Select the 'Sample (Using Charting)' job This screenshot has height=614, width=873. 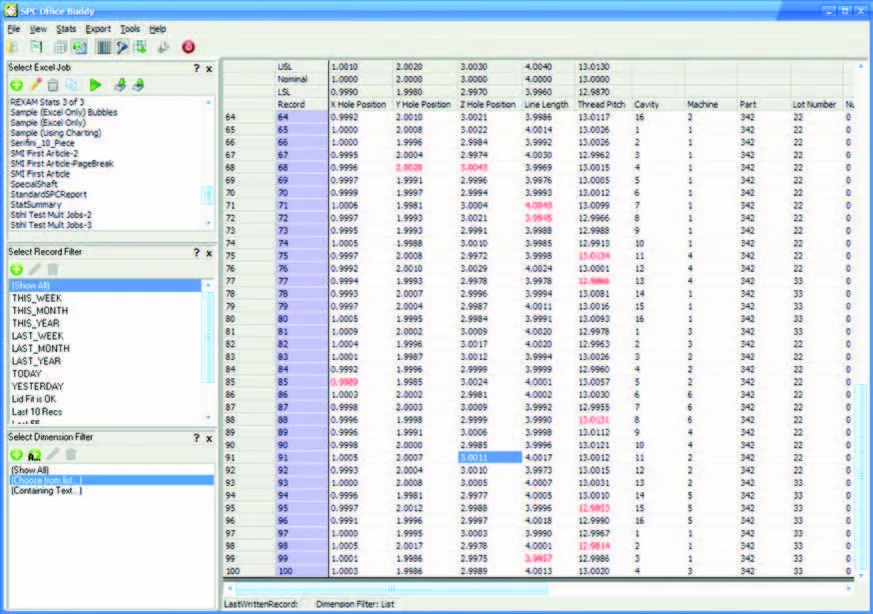coord(56,133)
